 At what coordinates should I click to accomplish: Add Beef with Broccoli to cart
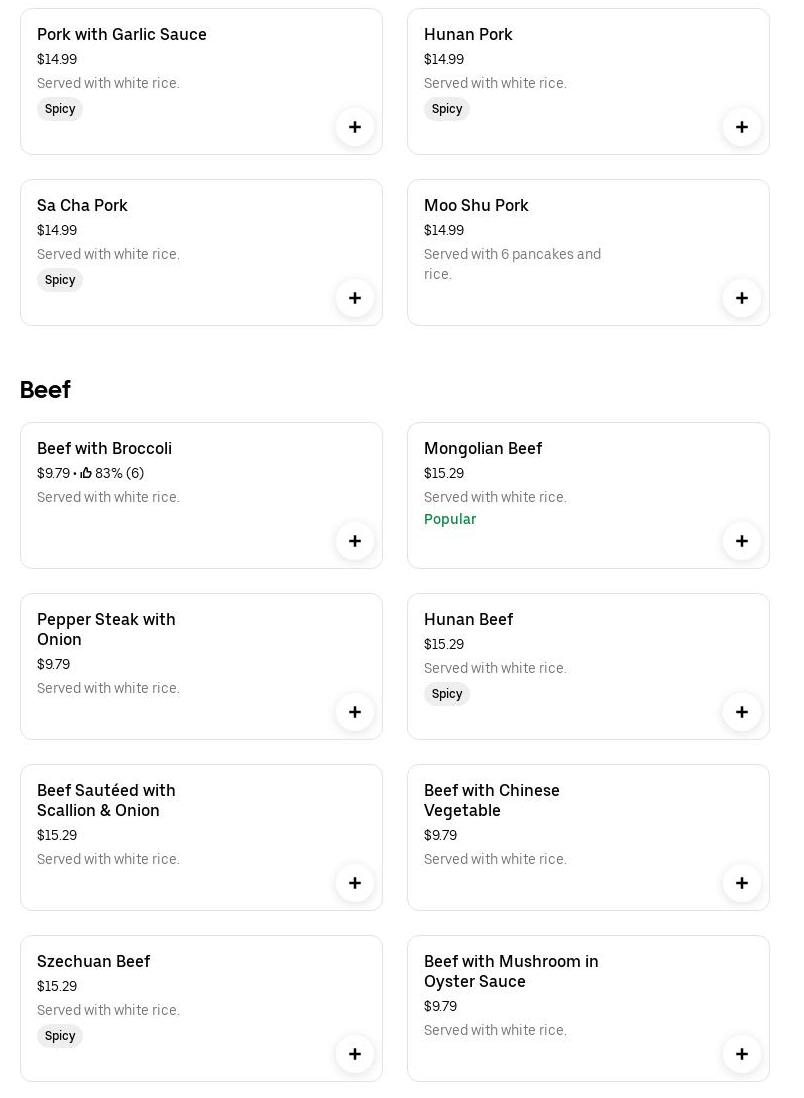[355, 541]
